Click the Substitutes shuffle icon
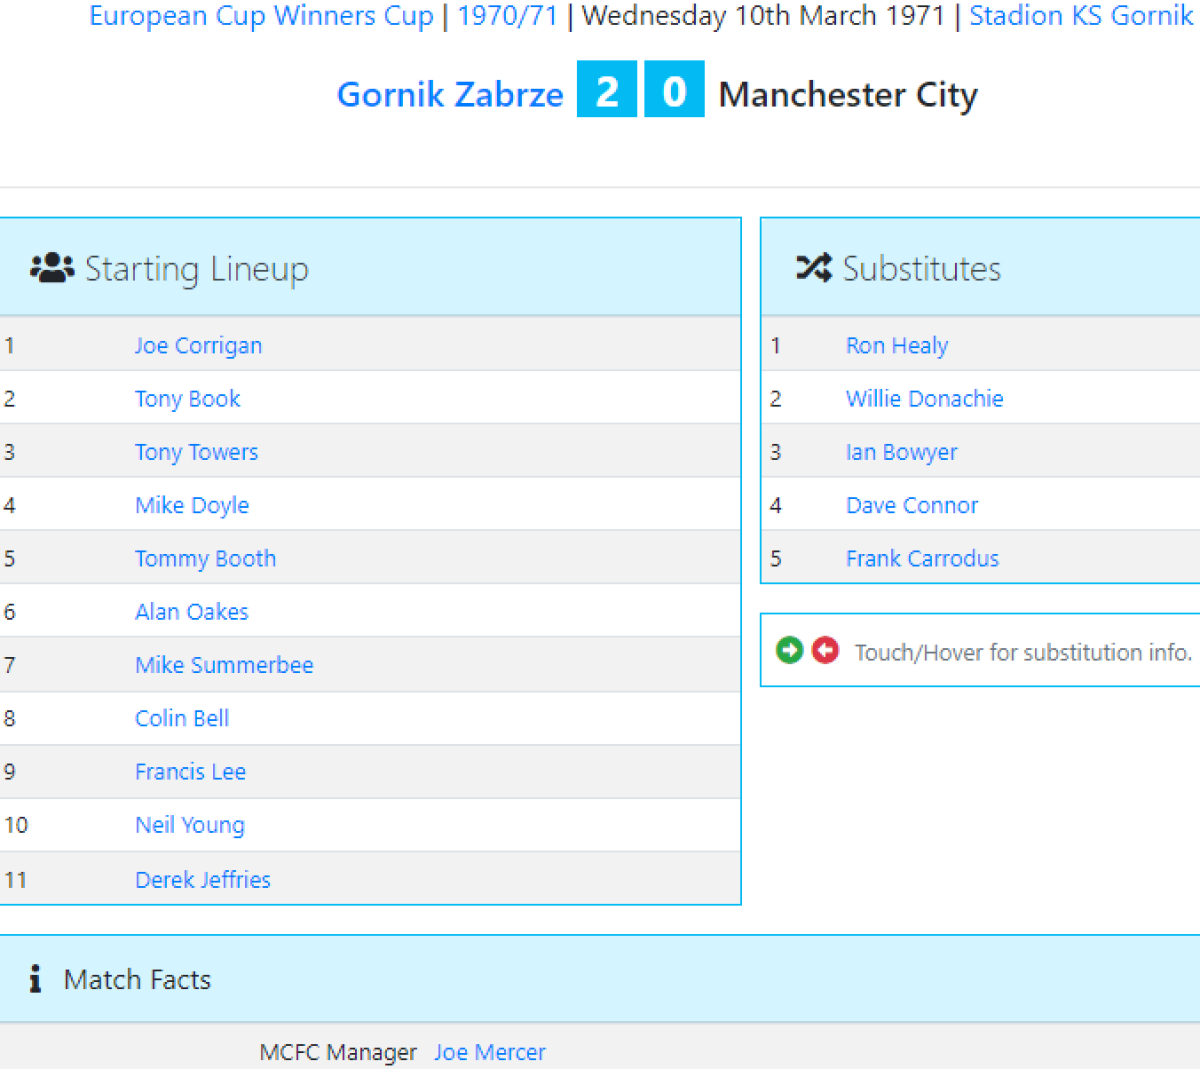The width and height of the screenshot is (1200, 1069). coord(813,268)
